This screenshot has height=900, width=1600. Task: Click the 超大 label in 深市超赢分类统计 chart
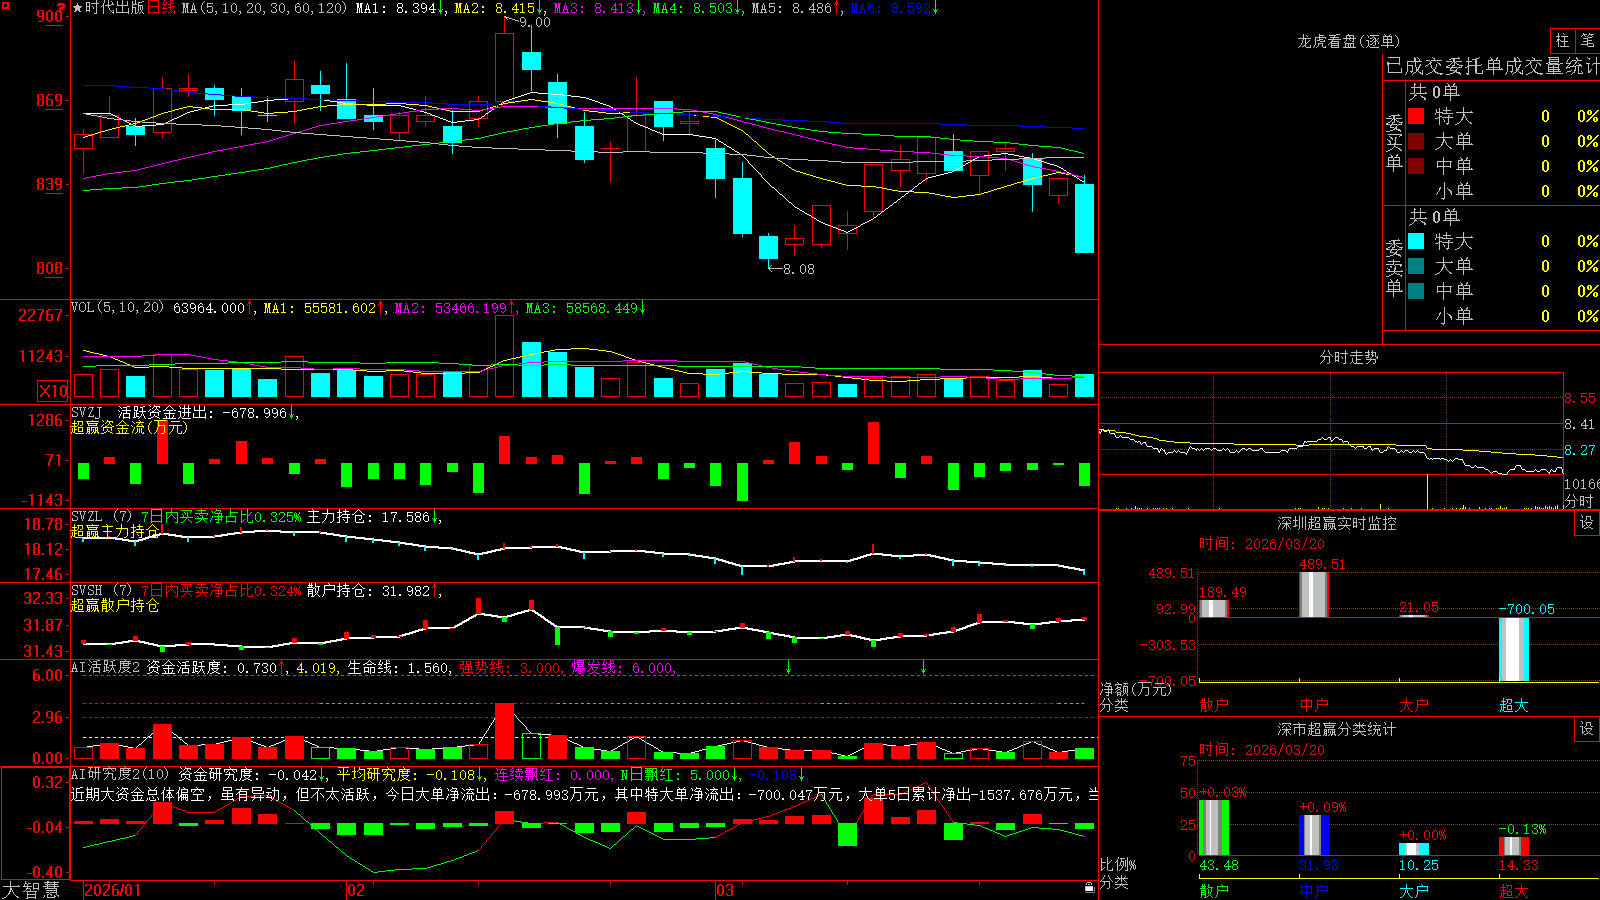[x=1513, y=890]
